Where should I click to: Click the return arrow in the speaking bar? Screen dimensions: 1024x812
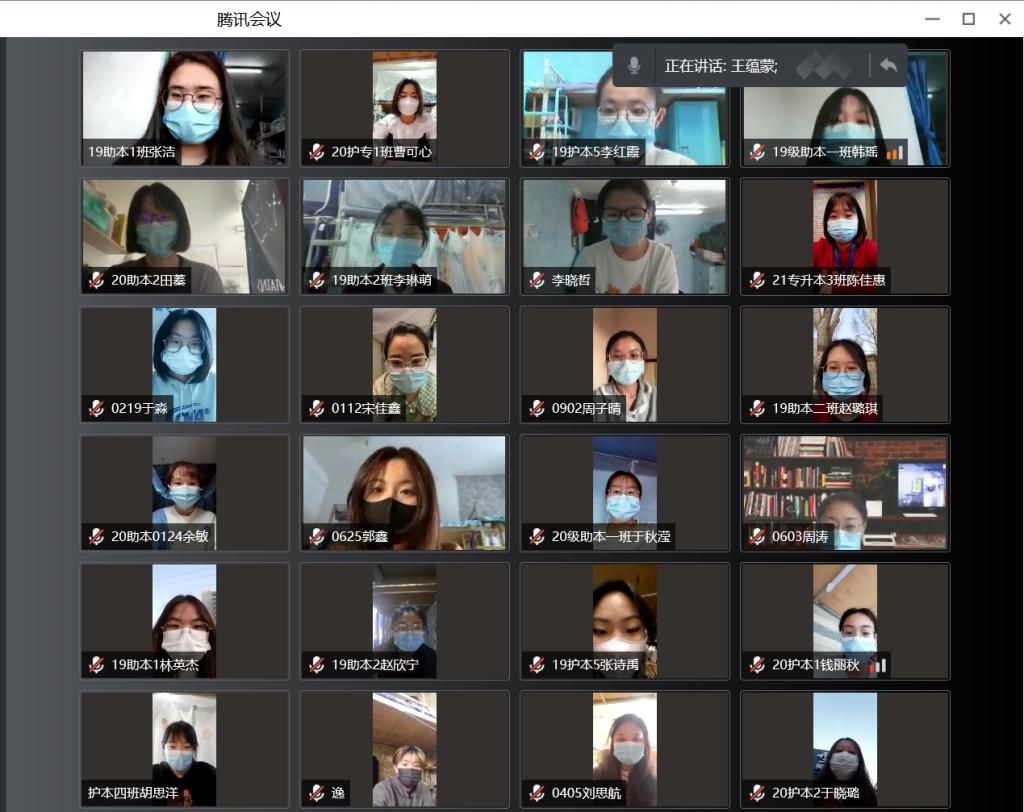[888, 66]
